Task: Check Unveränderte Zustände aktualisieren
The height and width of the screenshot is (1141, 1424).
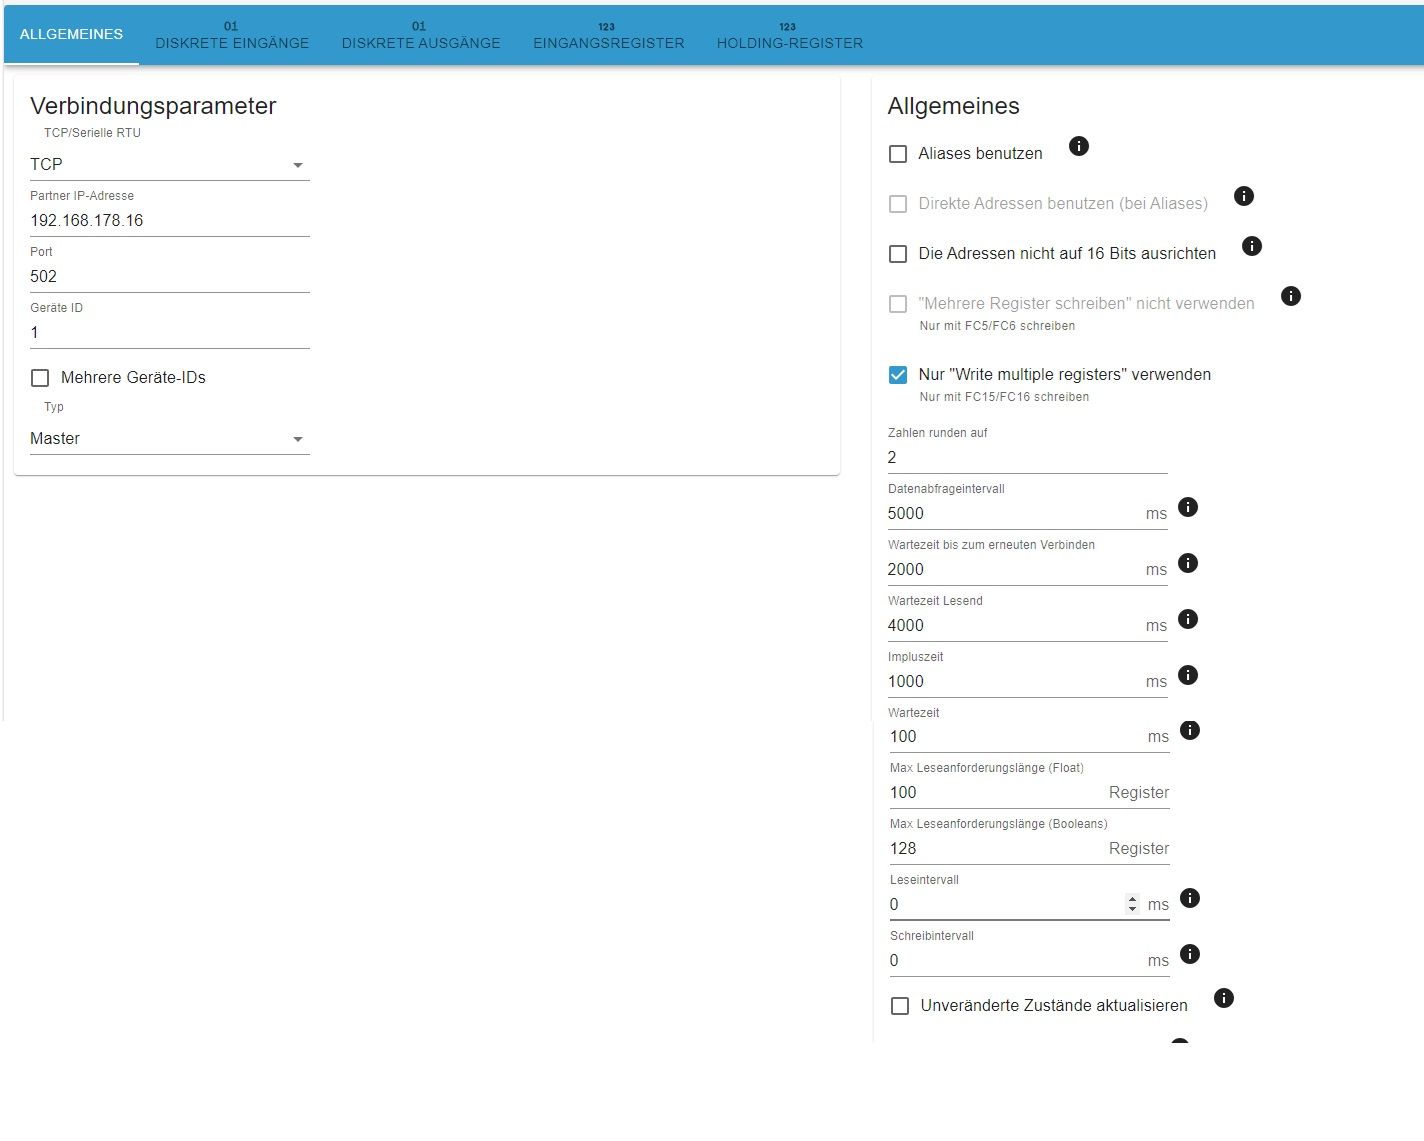Action: 900,1006
